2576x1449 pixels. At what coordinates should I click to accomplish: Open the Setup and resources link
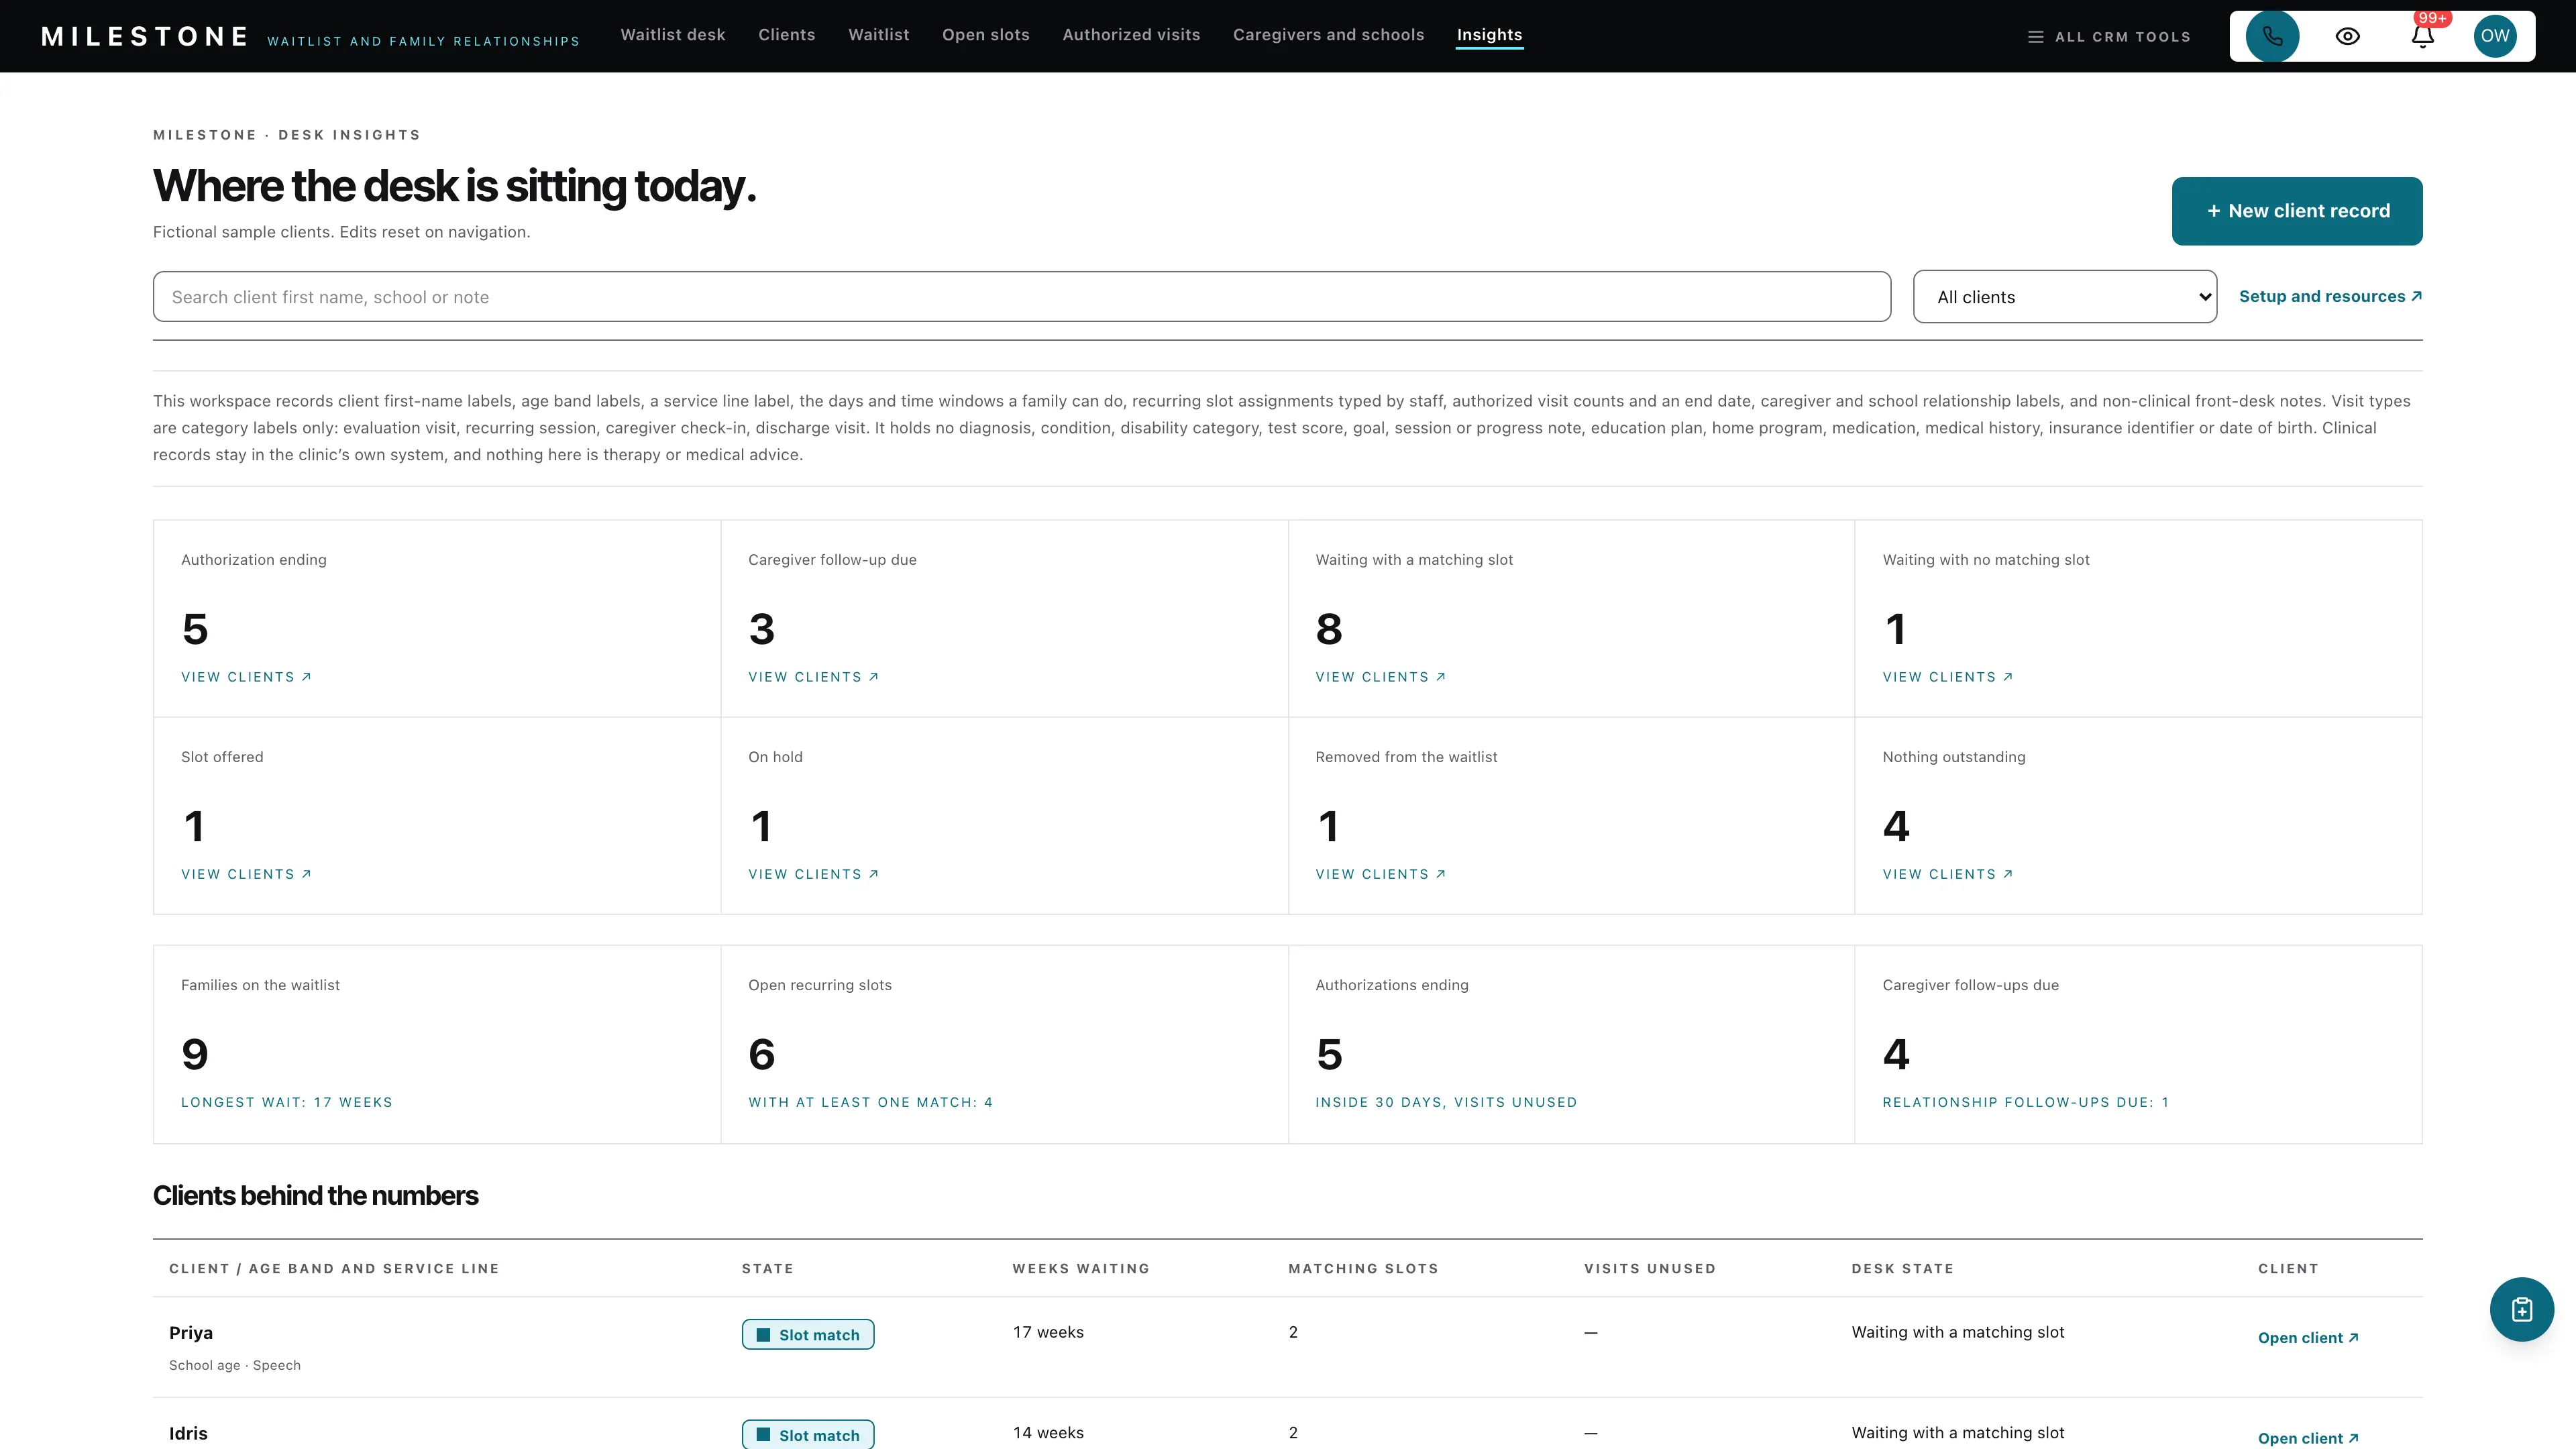pyautogui.click(x=2330, y=296)
